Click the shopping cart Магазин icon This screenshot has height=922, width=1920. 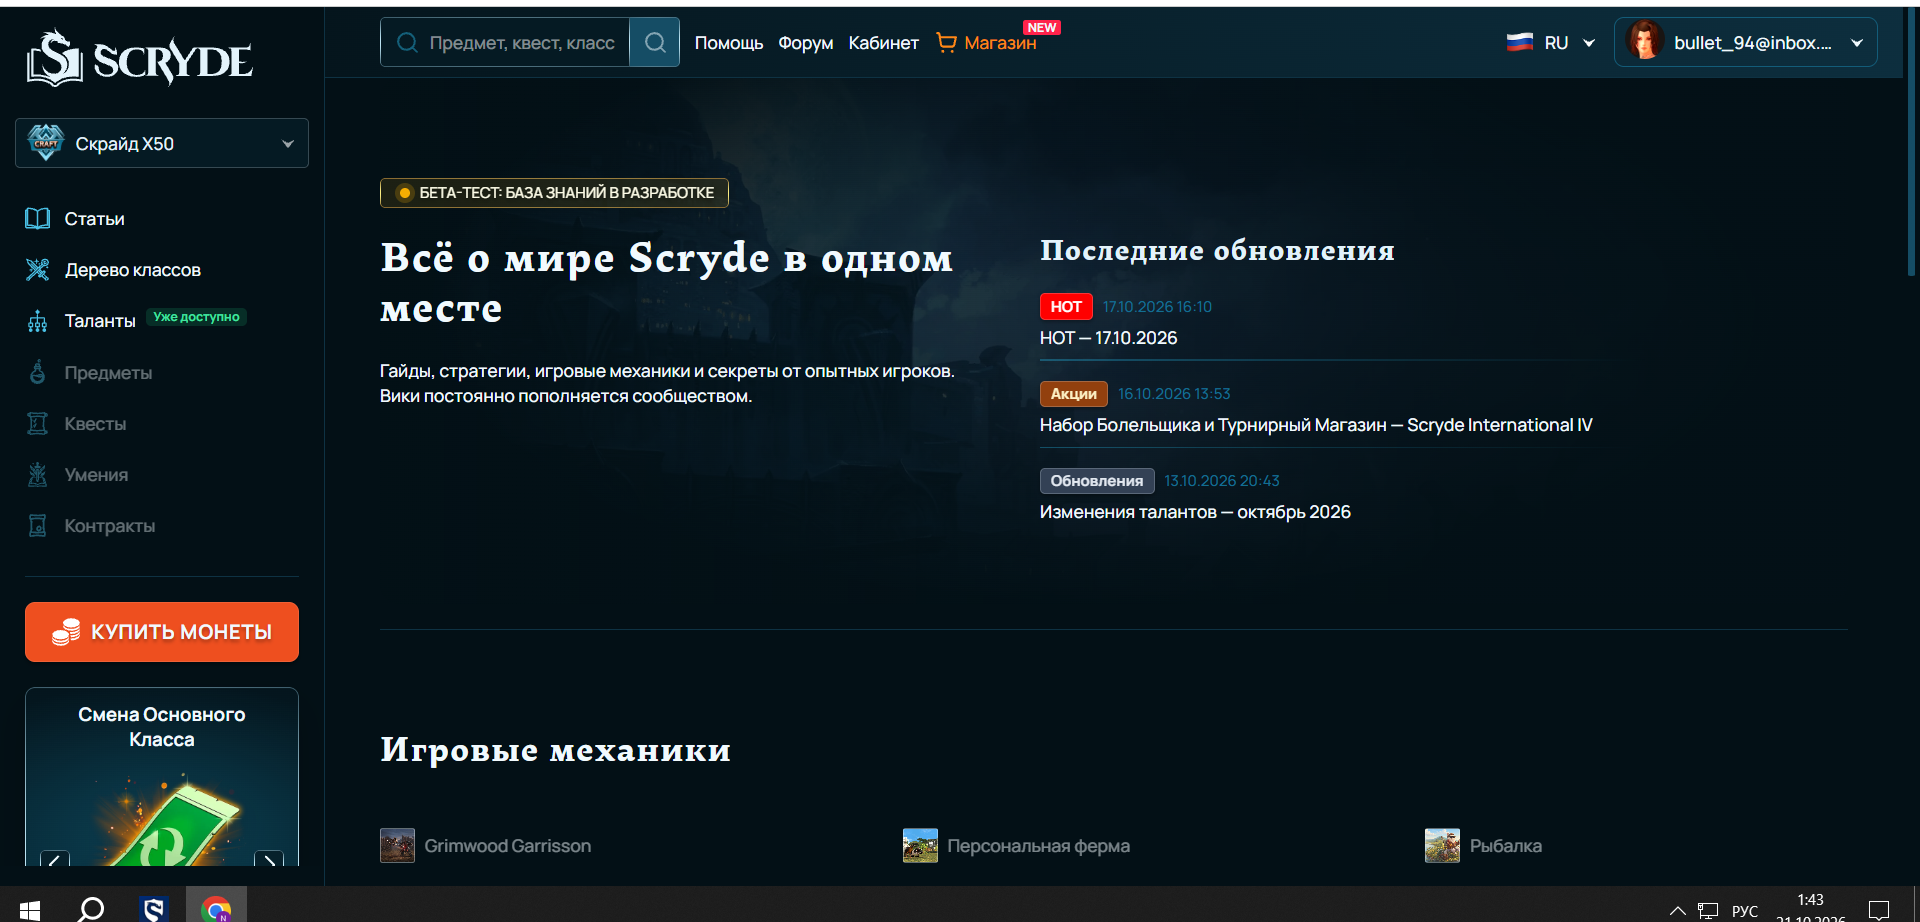946,42
